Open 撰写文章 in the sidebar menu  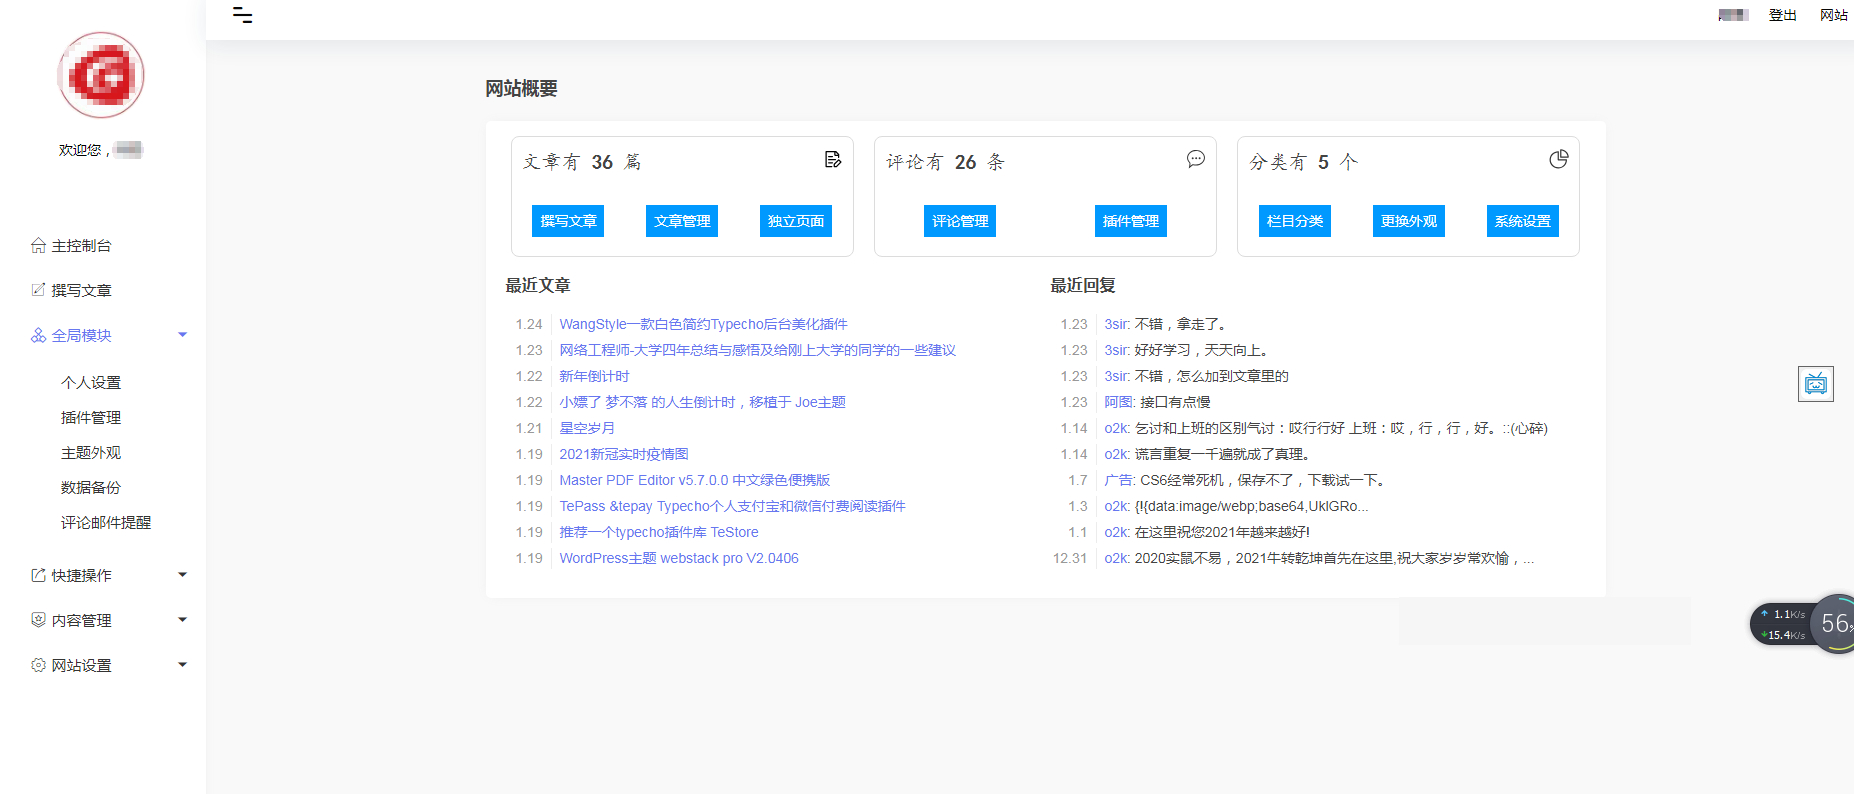tap(82, 290)
